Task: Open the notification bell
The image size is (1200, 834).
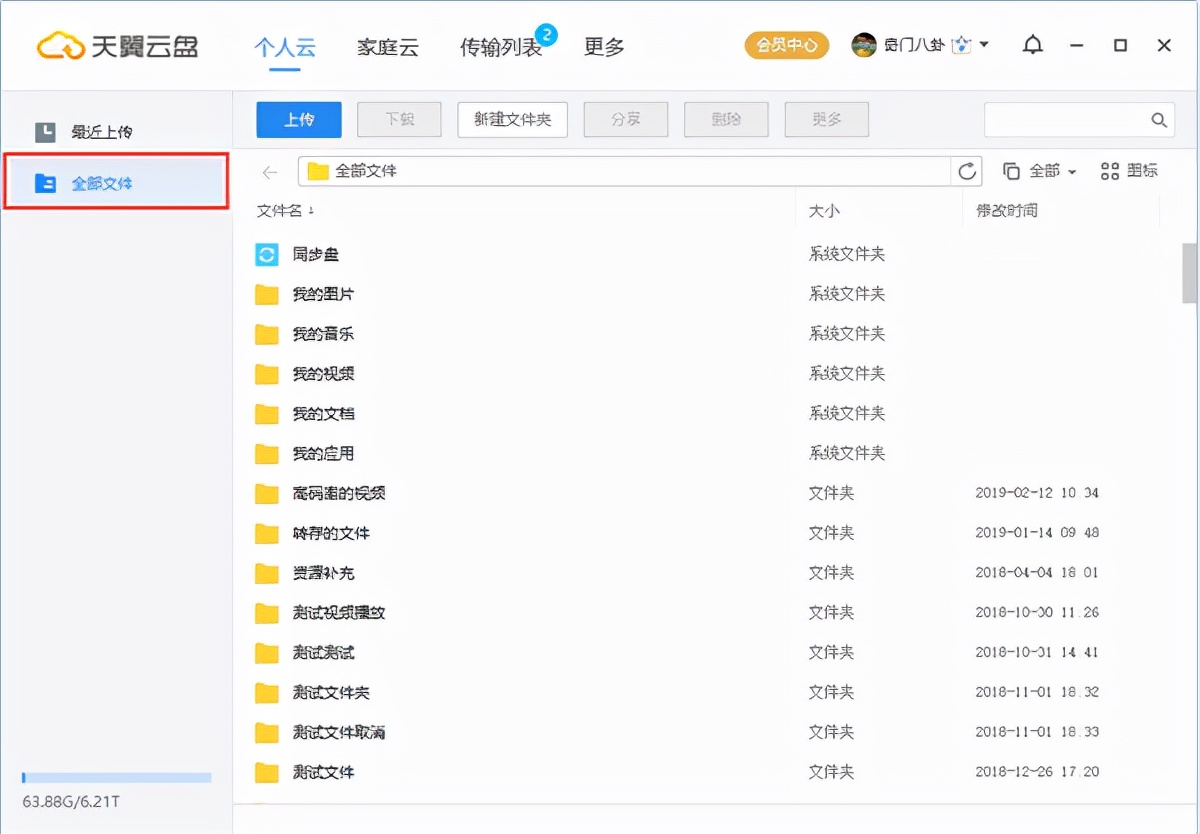Action: 1032,44
